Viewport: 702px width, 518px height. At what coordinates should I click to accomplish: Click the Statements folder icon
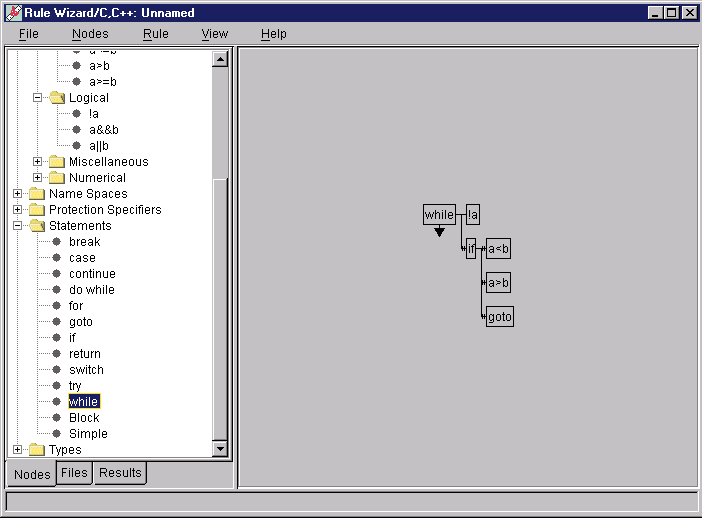(37, 226)
